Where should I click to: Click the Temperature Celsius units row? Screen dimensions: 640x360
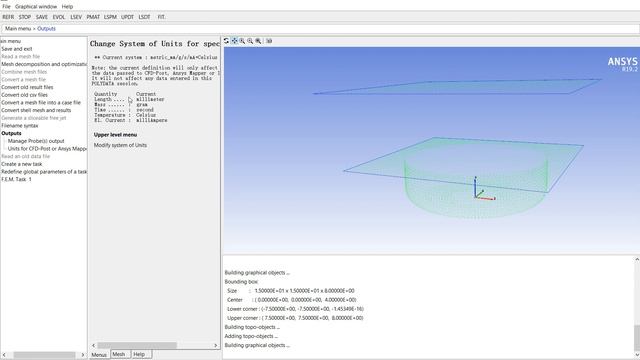click(125, 115)
